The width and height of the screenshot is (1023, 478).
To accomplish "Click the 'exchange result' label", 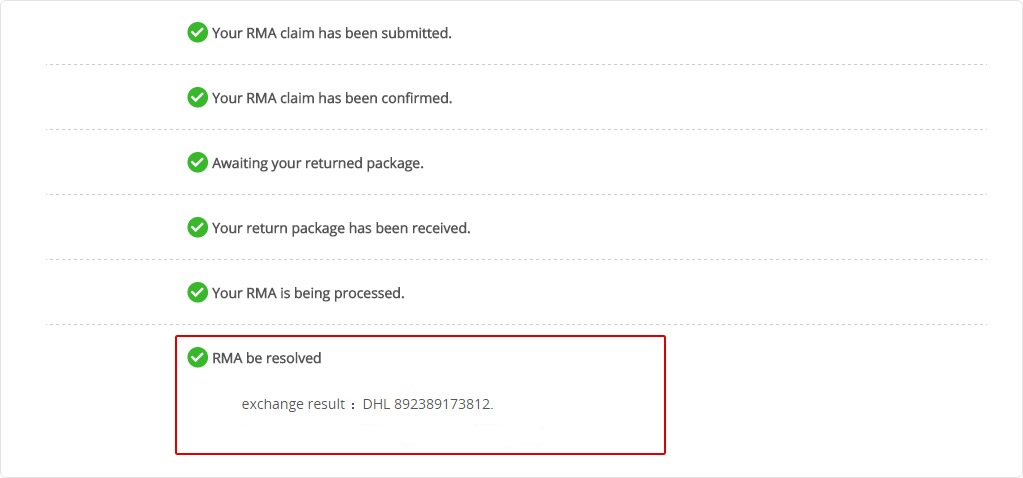I will [x=293, y=404].
